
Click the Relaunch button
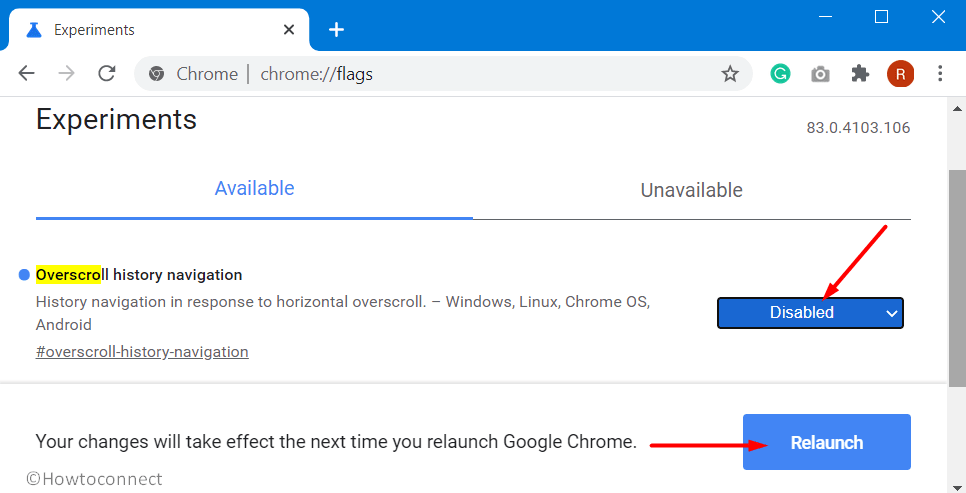[x=827, y=442]
